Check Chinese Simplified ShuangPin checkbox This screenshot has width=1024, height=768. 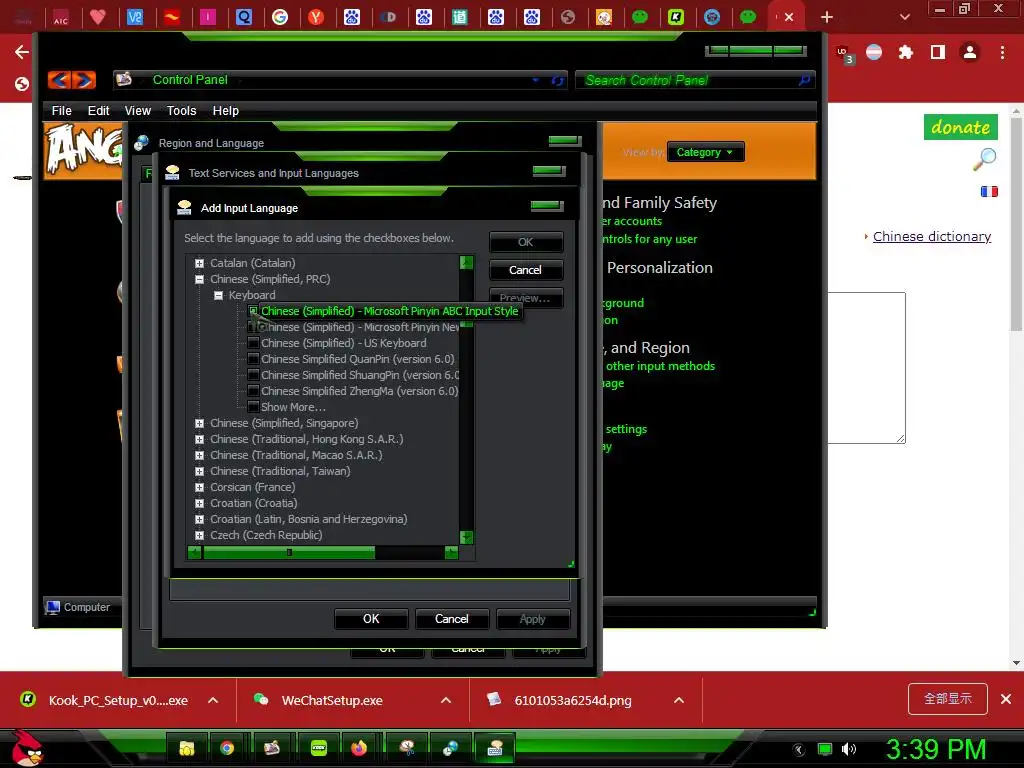(253, 375)
